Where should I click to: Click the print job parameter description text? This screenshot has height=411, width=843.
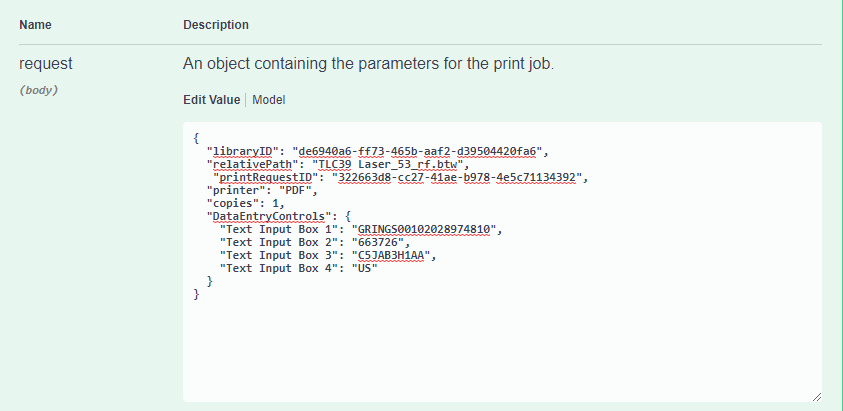point(368,63)
